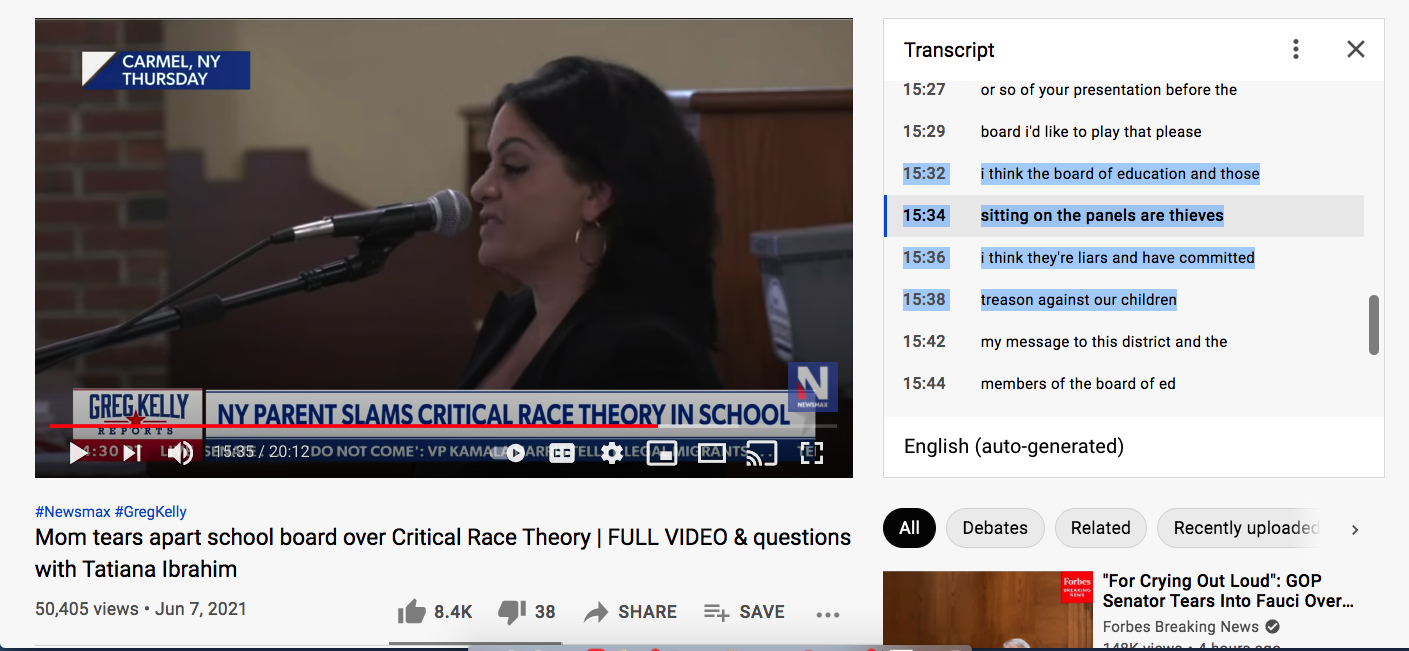Switch to miniplayer mode

click(x=662, y=453)
